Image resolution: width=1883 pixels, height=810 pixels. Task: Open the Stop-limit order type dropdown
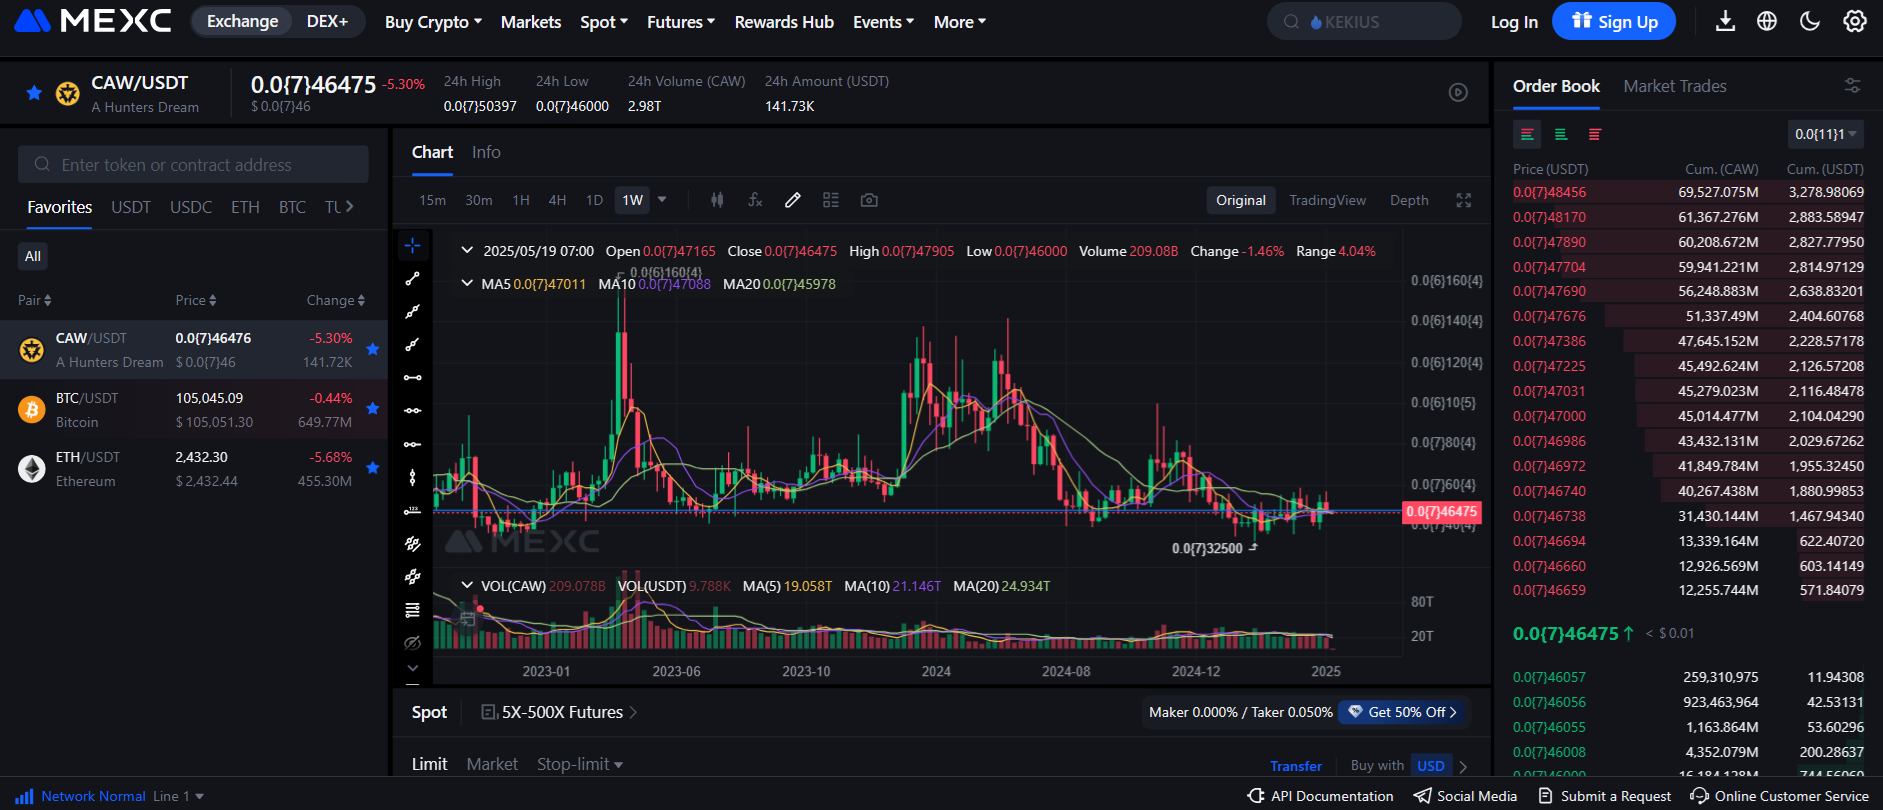tap(580, 764)
